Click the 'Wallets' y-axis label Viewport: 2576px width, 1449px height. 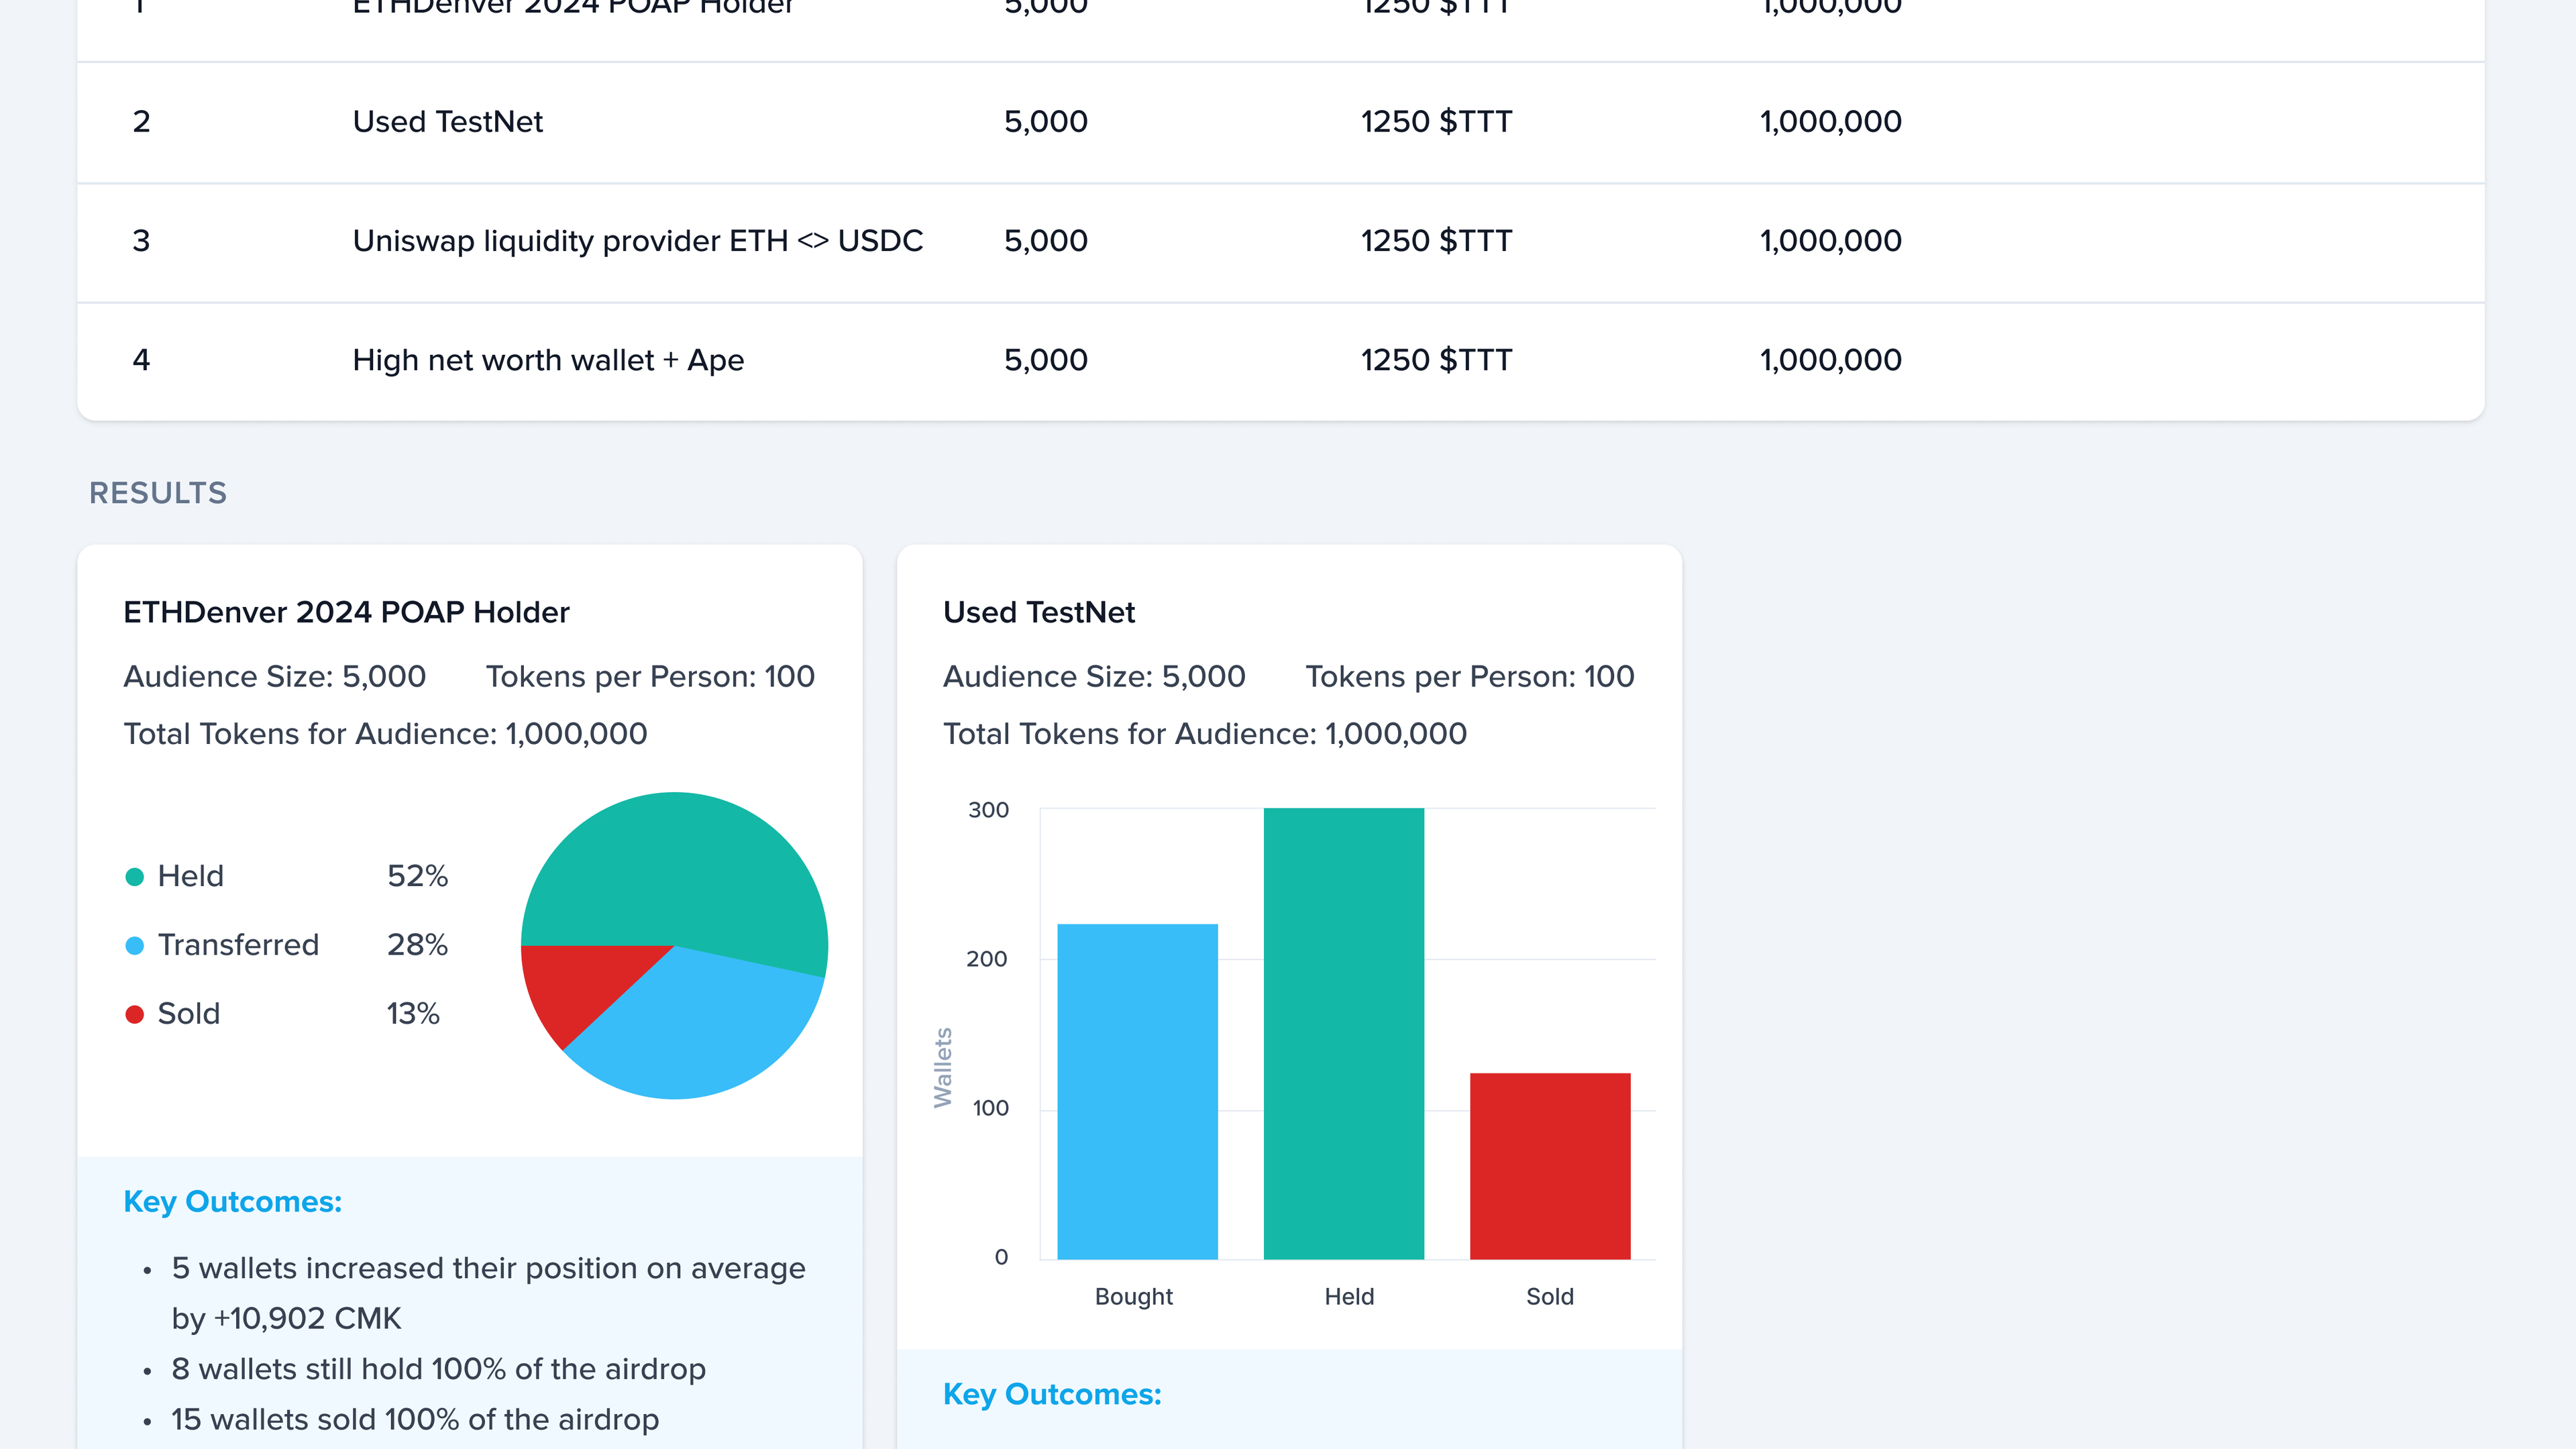942,1068
